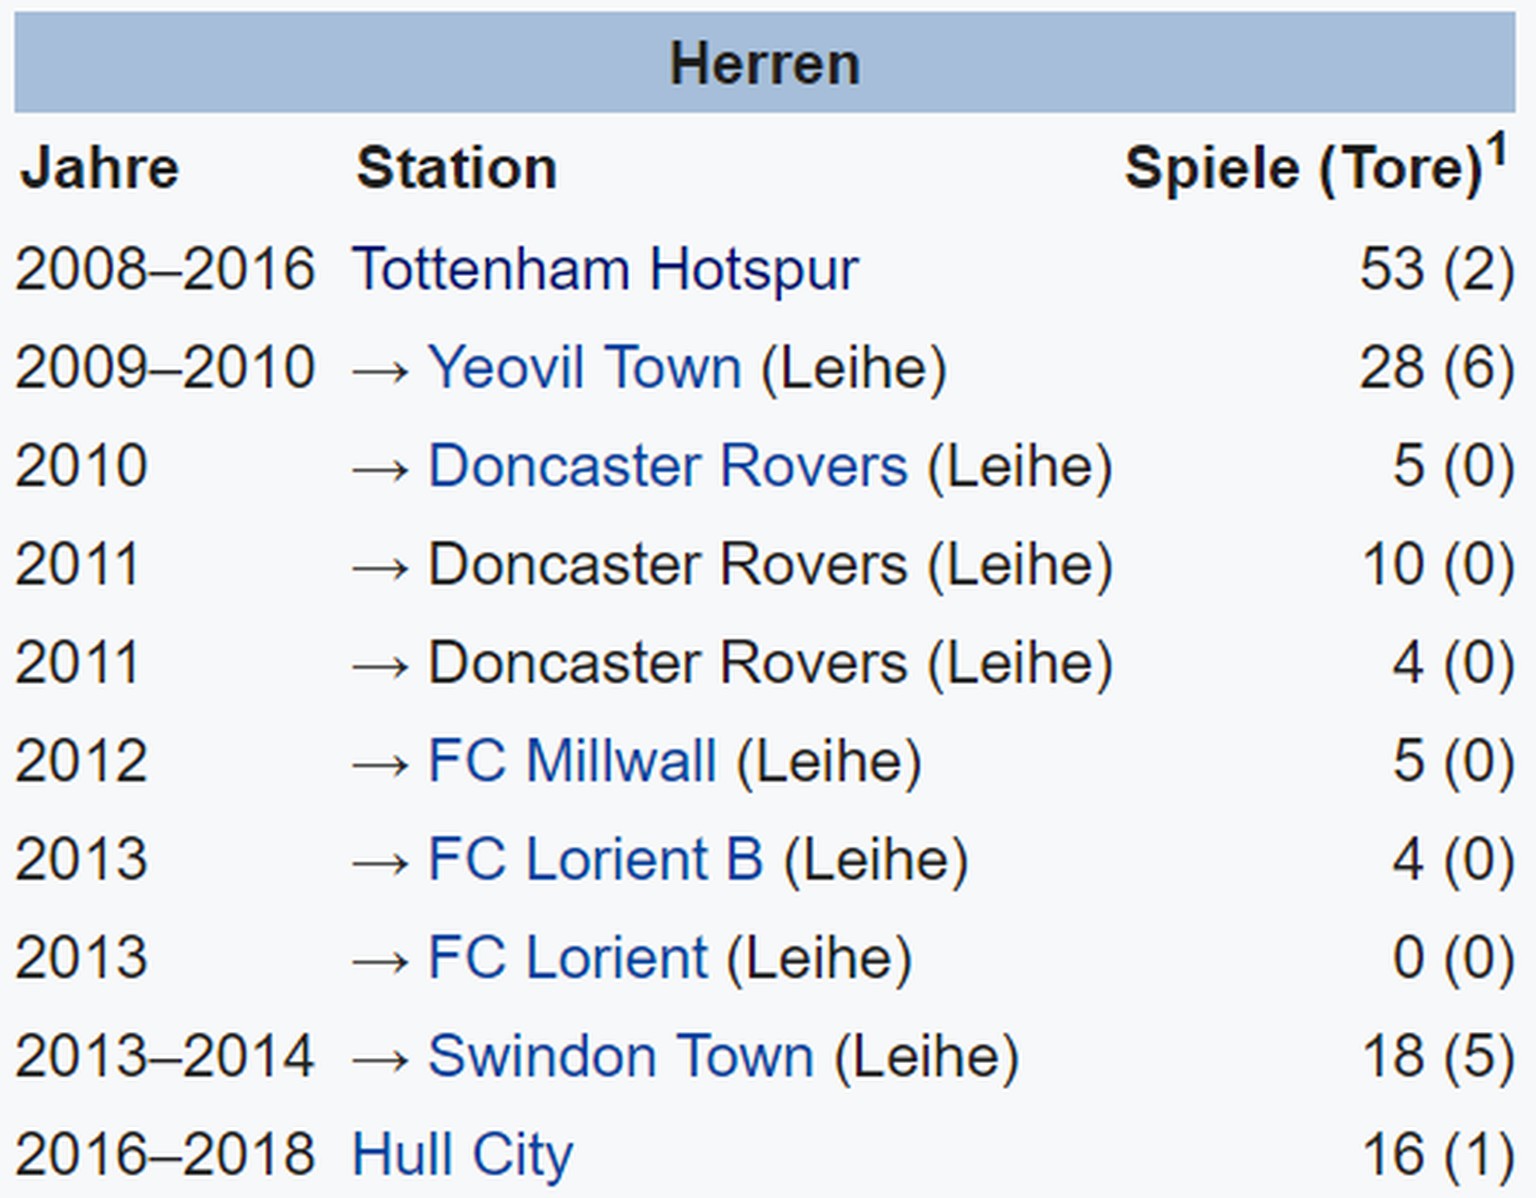This screenshot has width=1536, height=1198.
Task: Follow the FC Millwall link
Action: [x=572, y=761]
